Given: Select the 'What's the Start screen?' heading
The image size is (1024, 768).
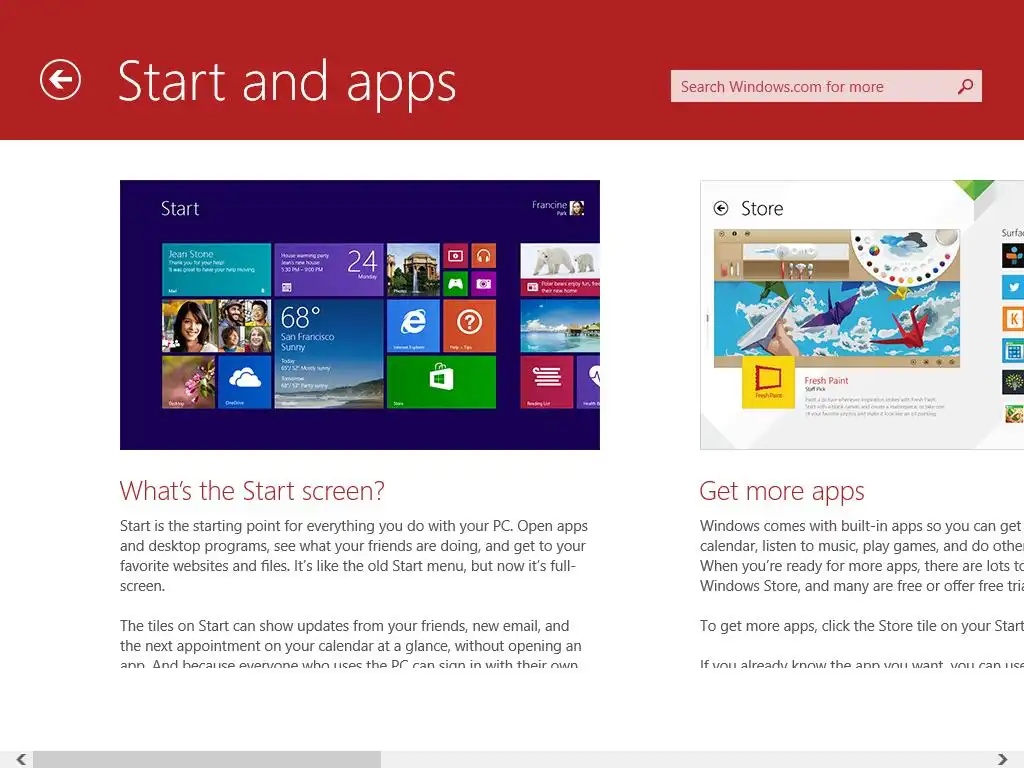Looking at the screenshot, I should [x=252, y=491].
